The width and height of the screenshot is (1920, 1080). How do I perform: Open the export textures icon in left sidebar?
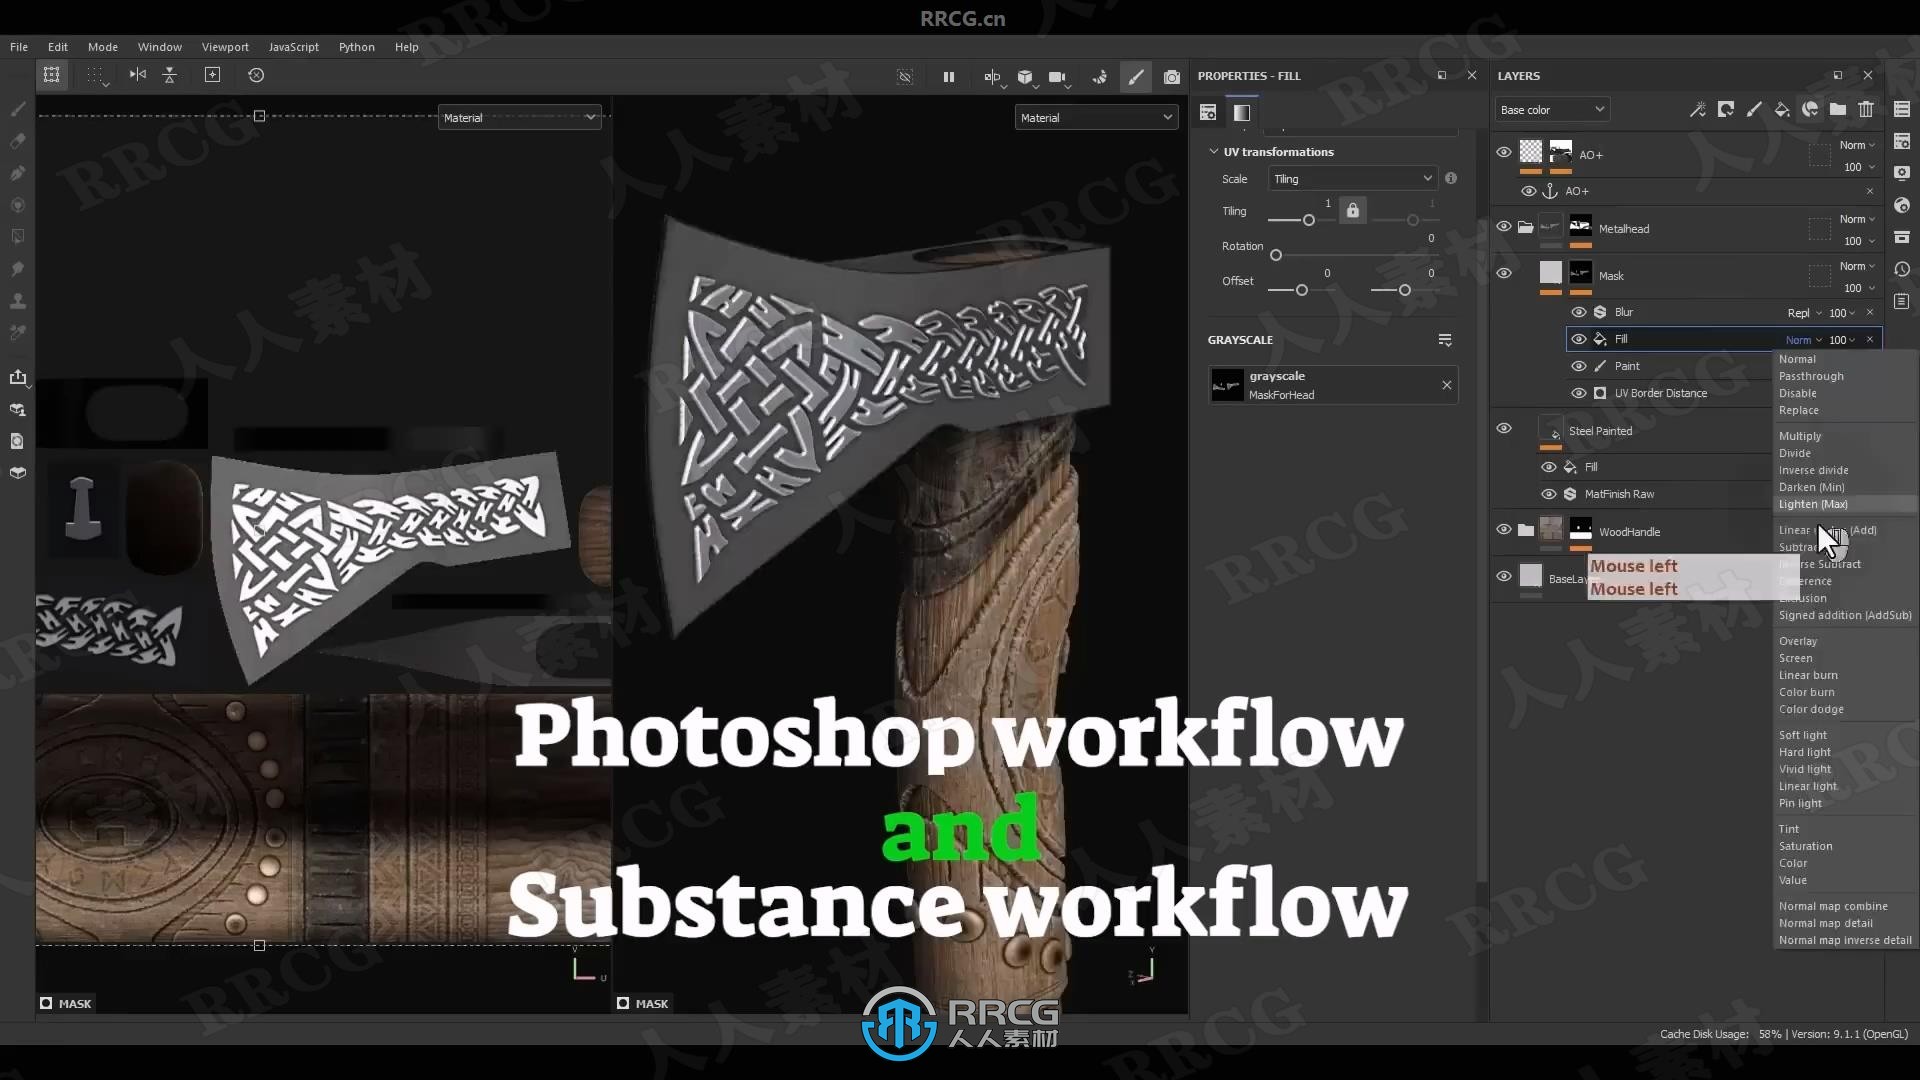(18, 377)
